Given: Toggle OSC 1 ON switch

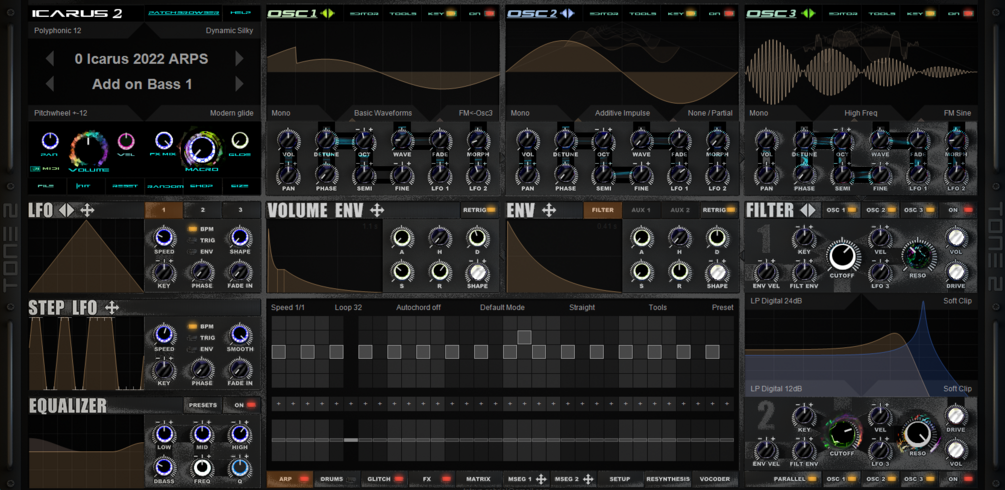Looking at the screenshot, I should pyautogui.click(x=481, y=13).
